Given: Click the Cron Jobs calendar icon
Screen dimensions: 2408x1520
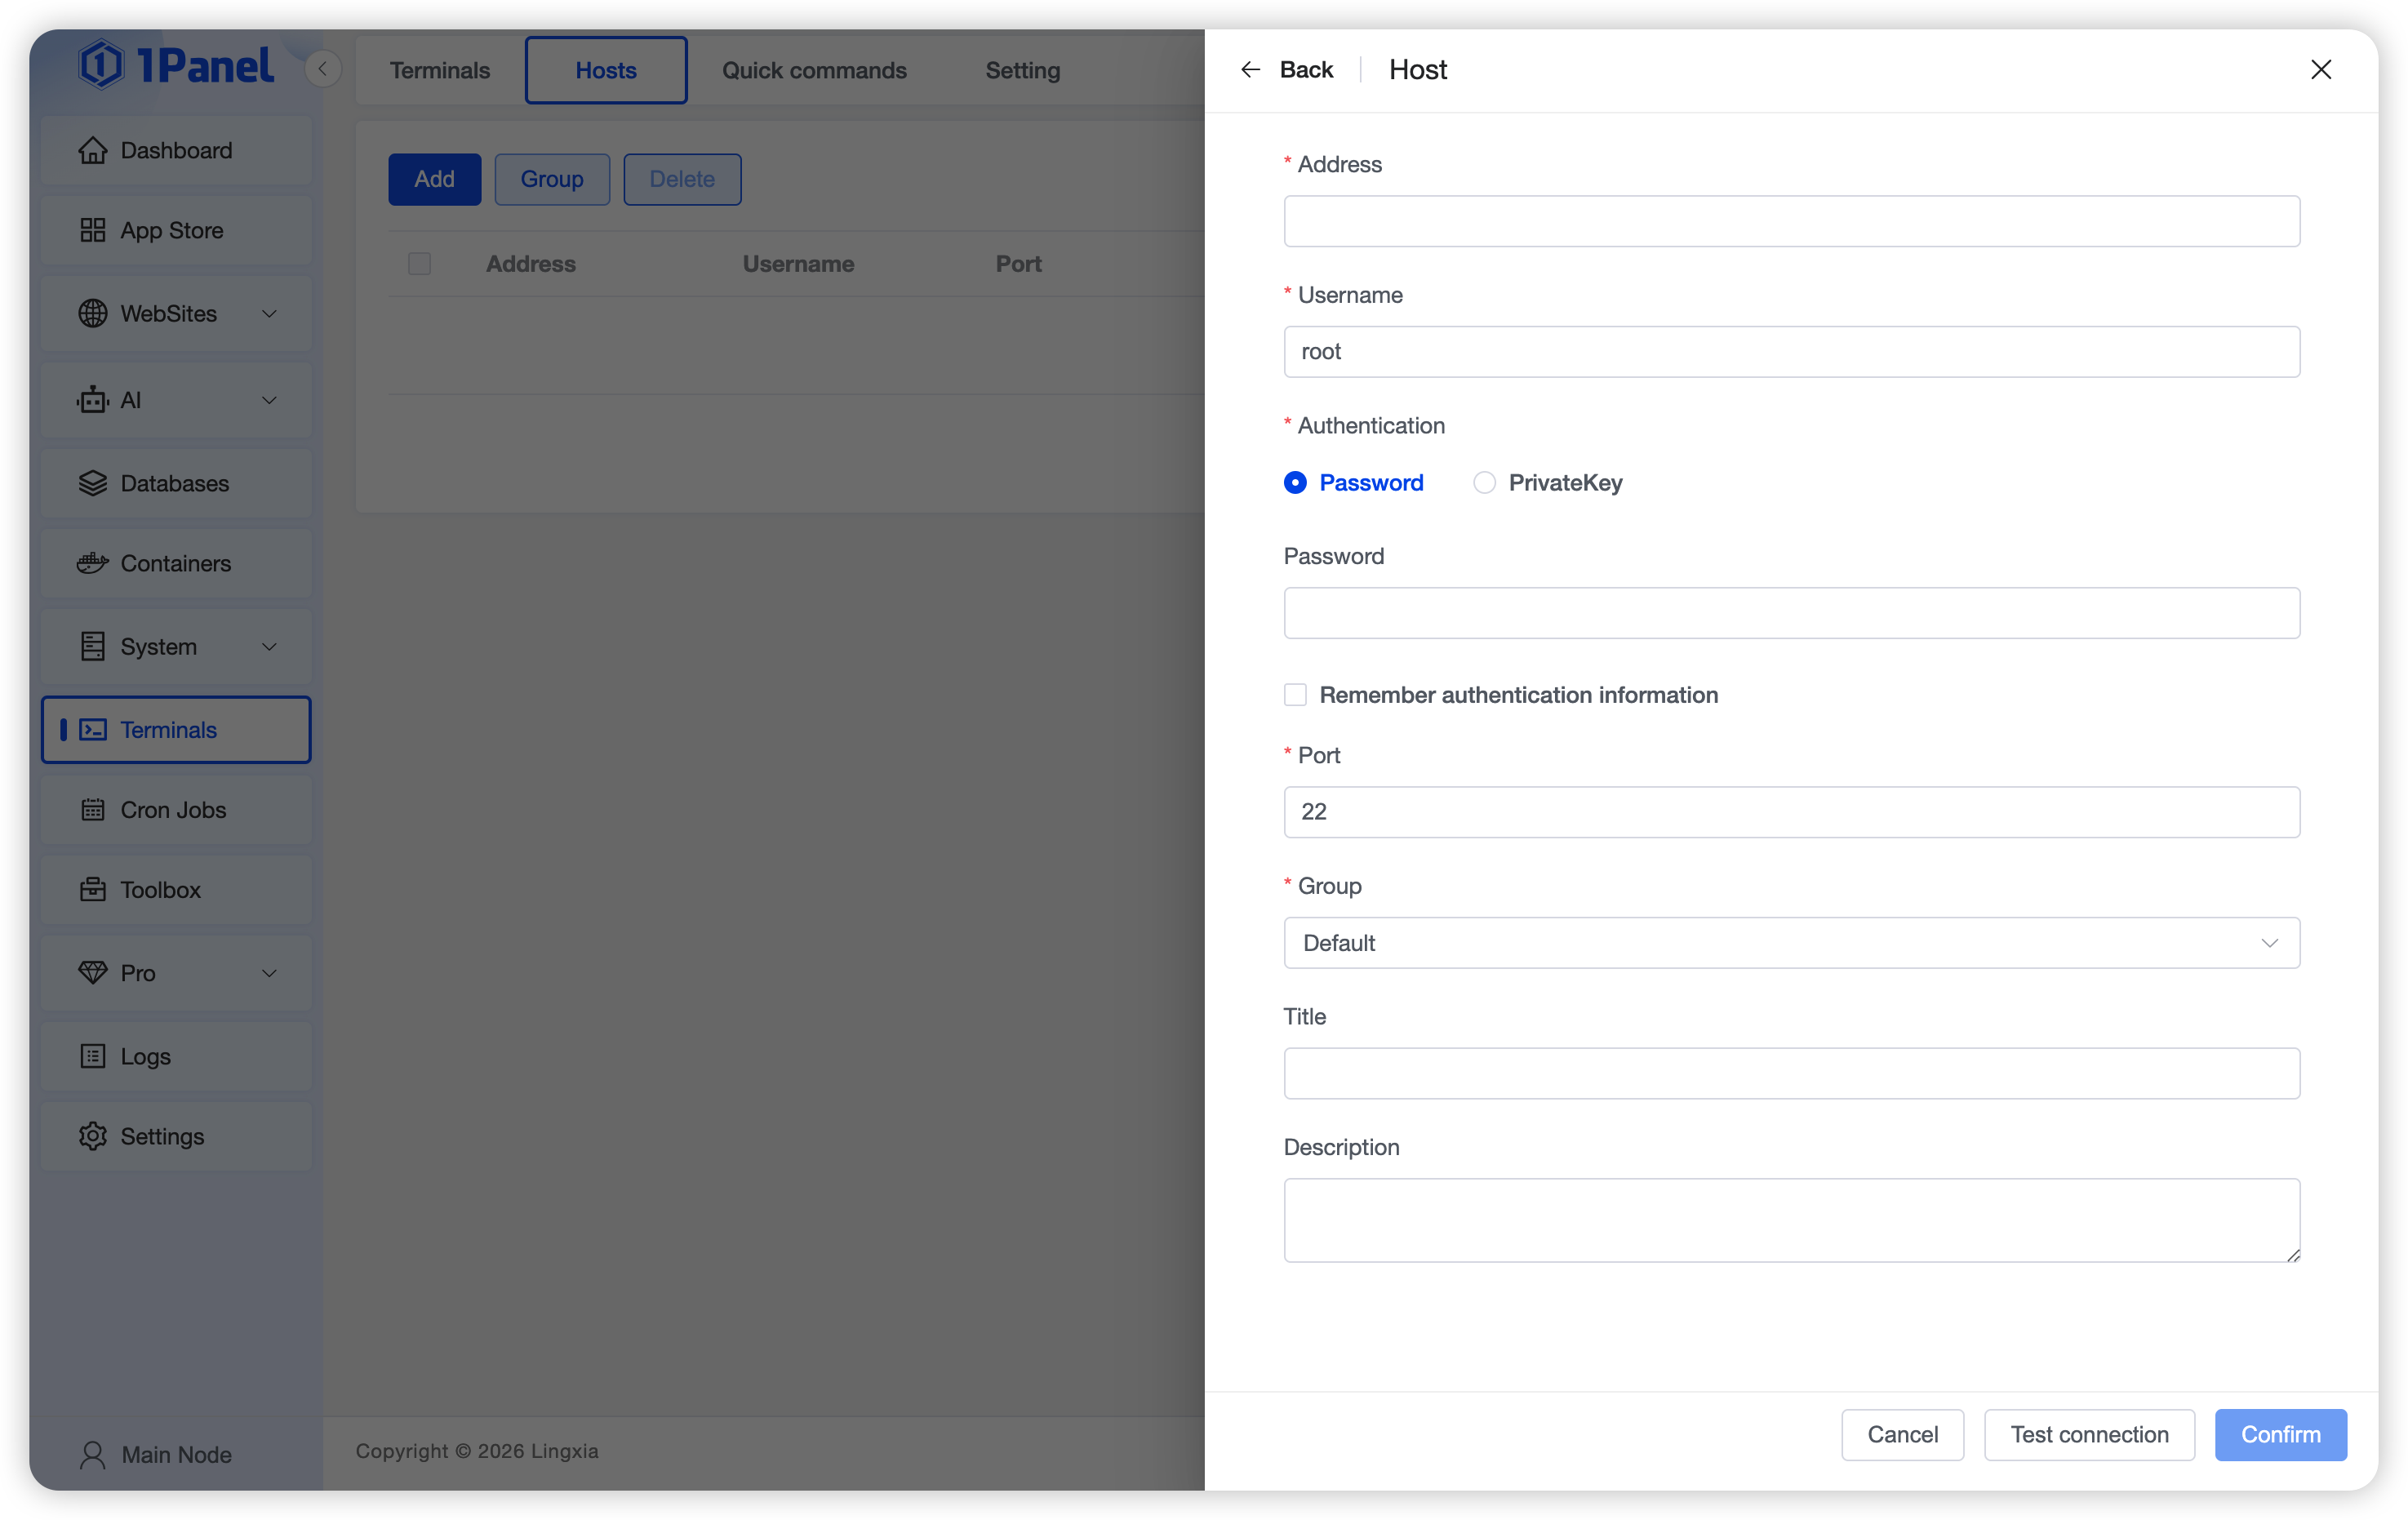Looking at the screenshot, I should [x=92, y=810].
